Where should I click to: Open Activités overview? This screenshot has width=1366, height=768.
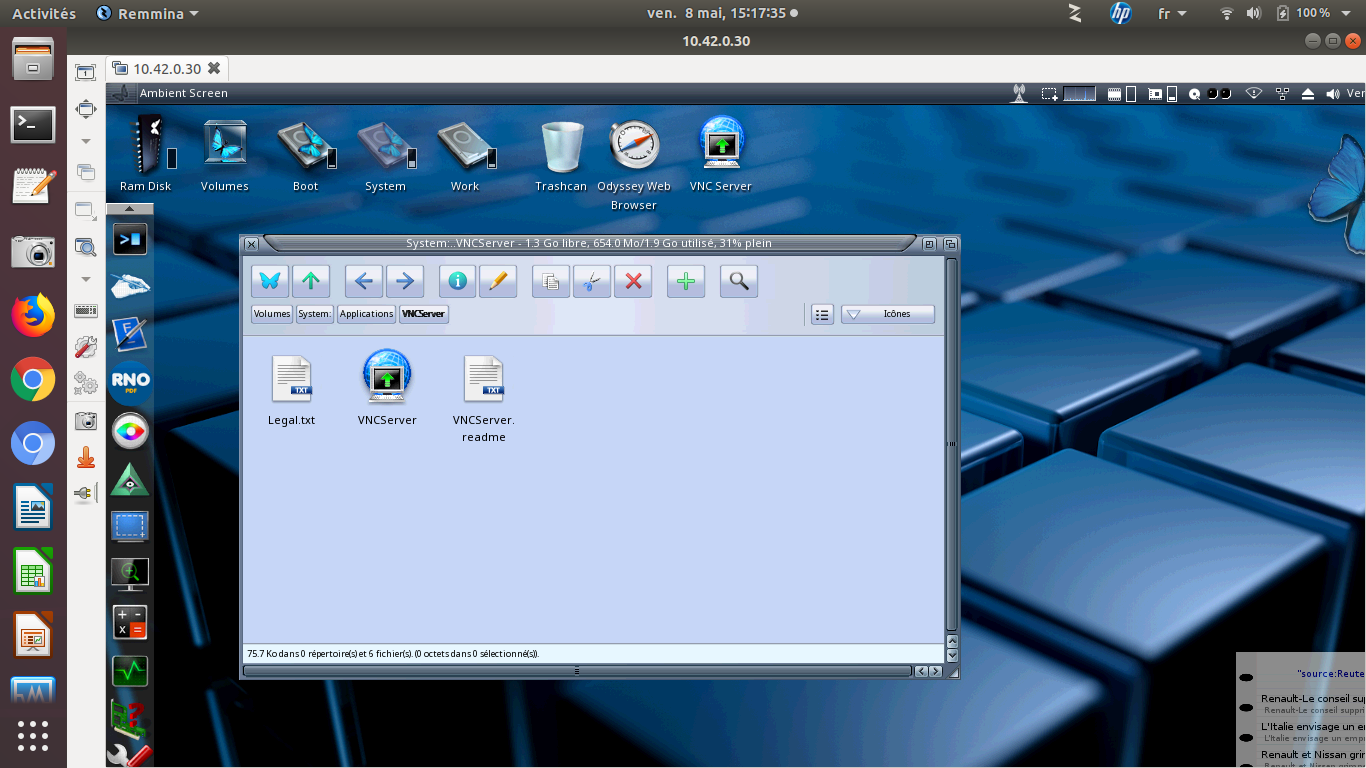pyautogui.click(x=44, y=13)
